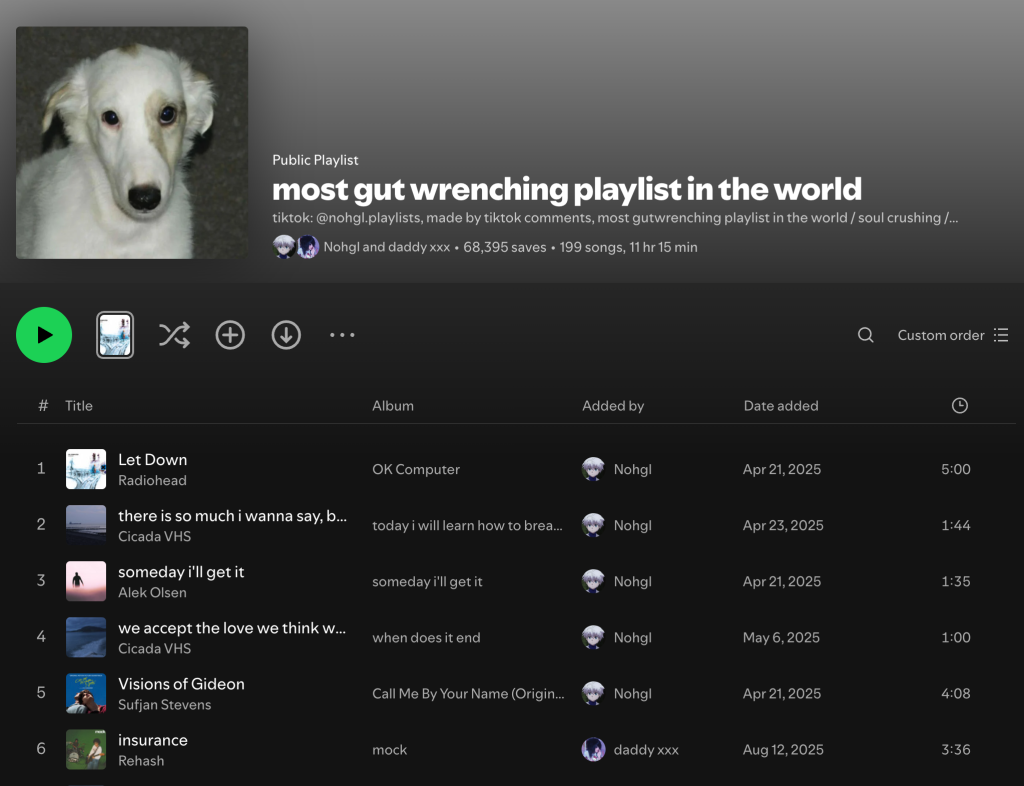Download the playlist for offline use
The height and width of the screenshot is (786, 1024).
pos(286,335)
